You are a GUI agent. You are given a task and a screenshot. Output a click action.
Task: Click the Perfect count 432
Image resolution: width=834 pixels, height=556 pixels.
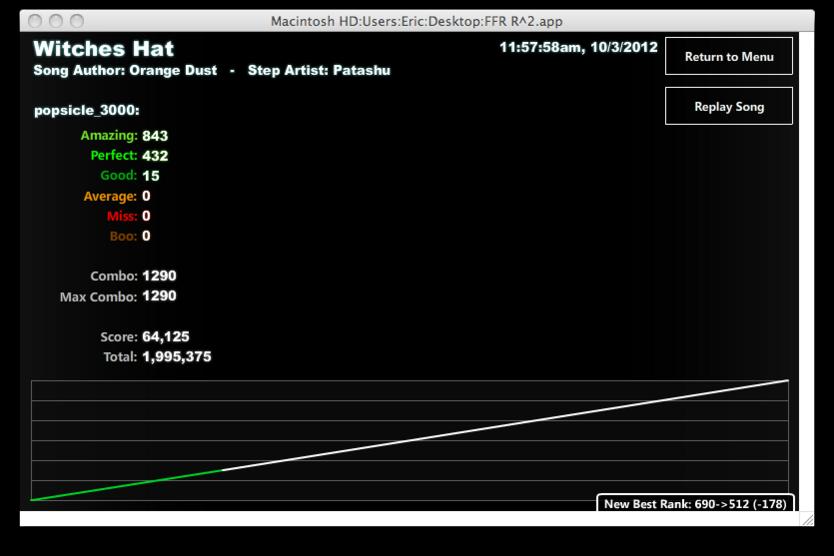click(x=155, y=156)
